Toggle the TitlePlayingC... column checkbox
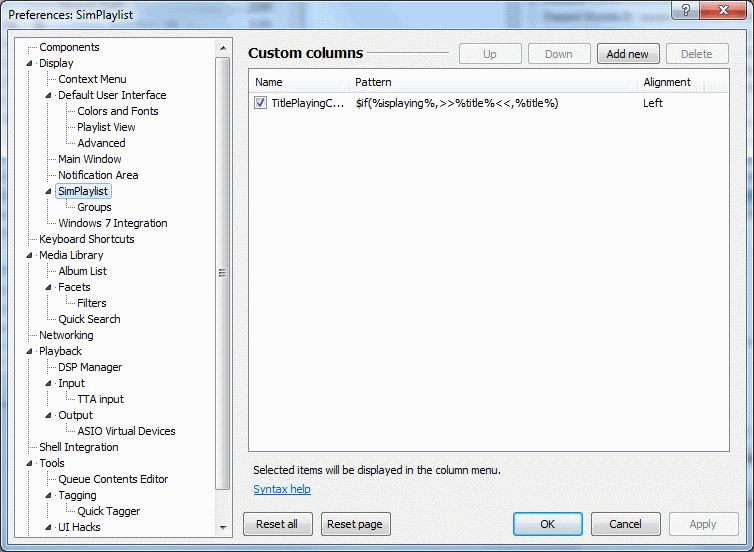This screenshot has height=552, width=754. [x=260, y=102]
